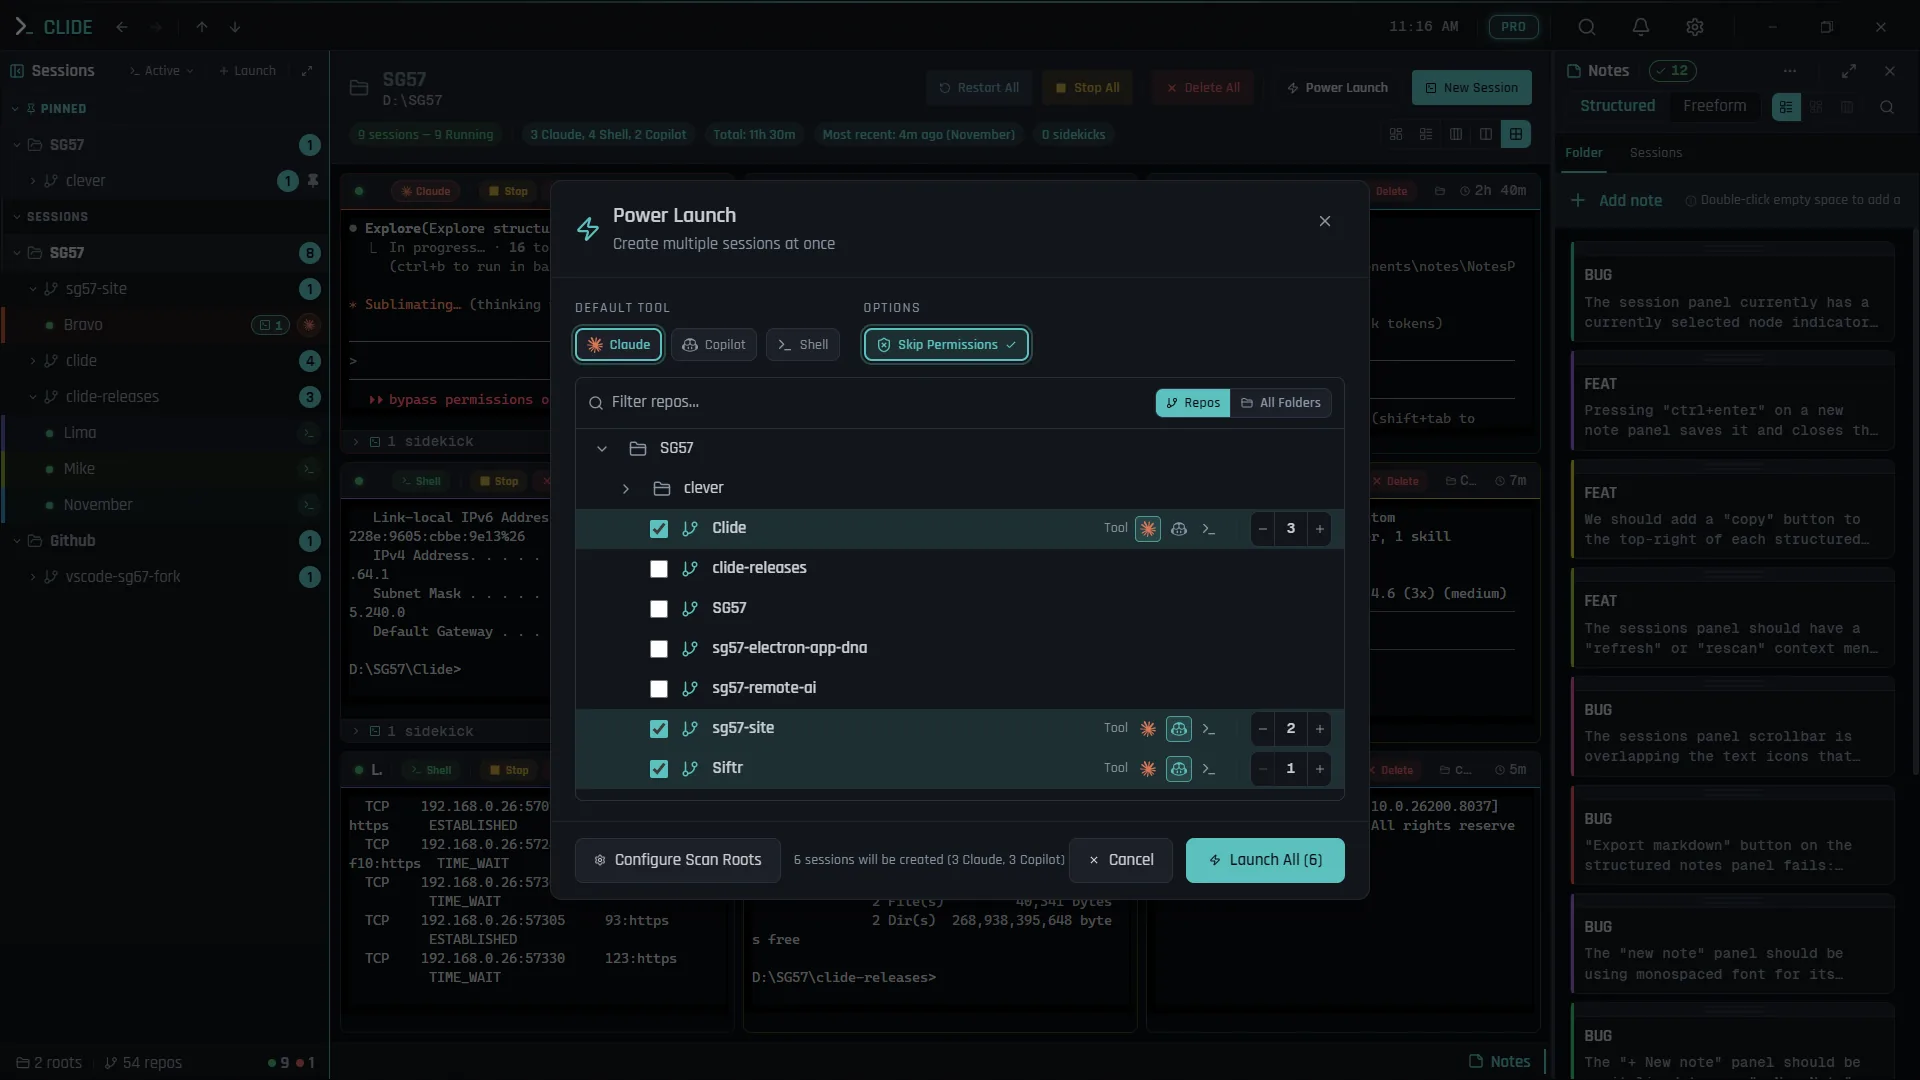1920x1080 pixels.
Task: Collapse the SESSIONS section header
Action: 16,217
